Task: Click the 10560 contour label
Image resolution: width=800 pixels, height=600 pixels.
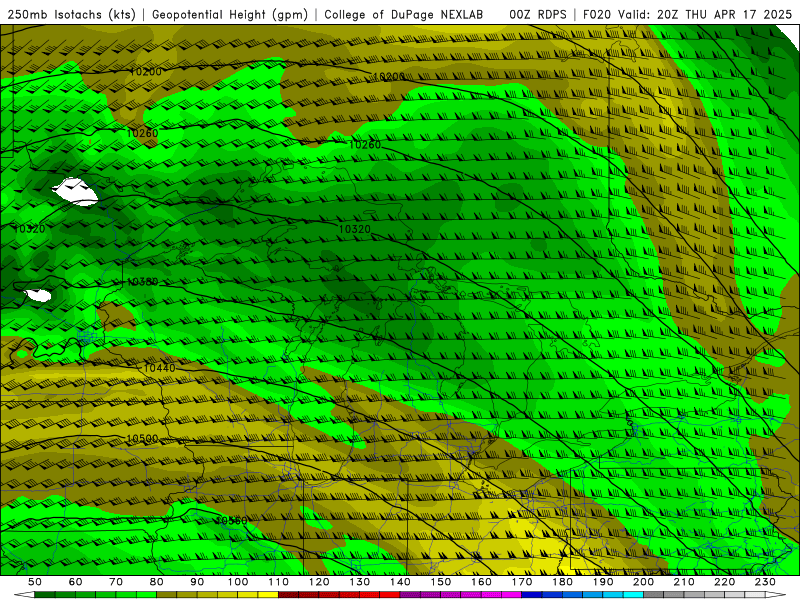Action: 231,520
